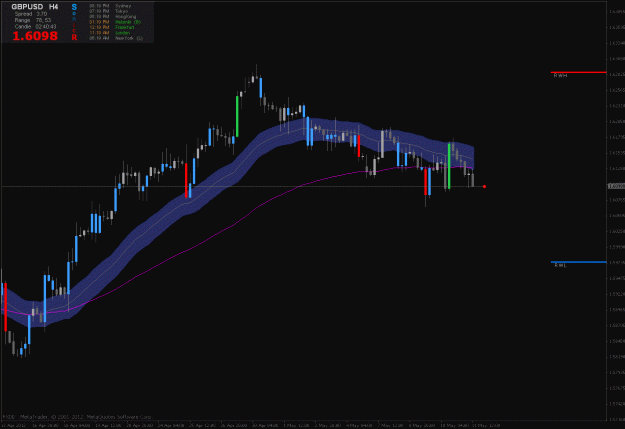Click the GBPUSD H4 chart title
This screenshot has height=429, width=625.
tap(35, 7)
